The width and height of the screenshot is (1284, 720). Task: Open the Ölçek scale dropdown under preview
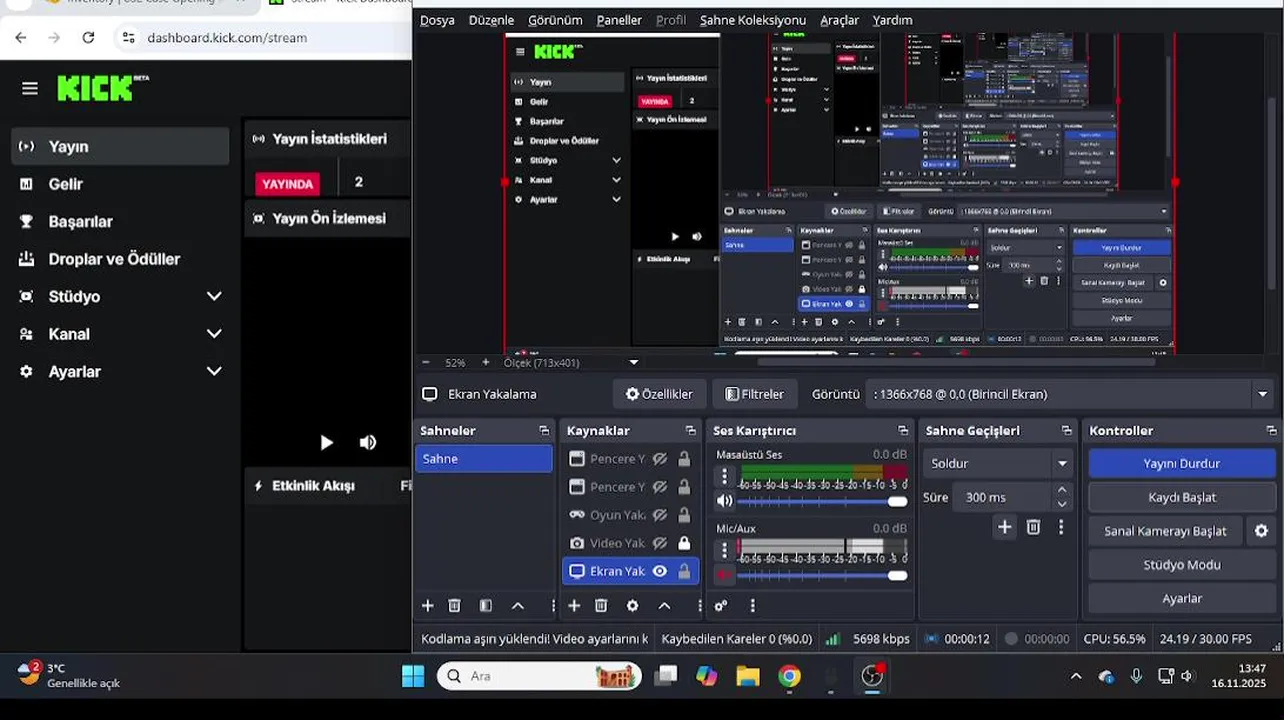[x=633, y=362]
